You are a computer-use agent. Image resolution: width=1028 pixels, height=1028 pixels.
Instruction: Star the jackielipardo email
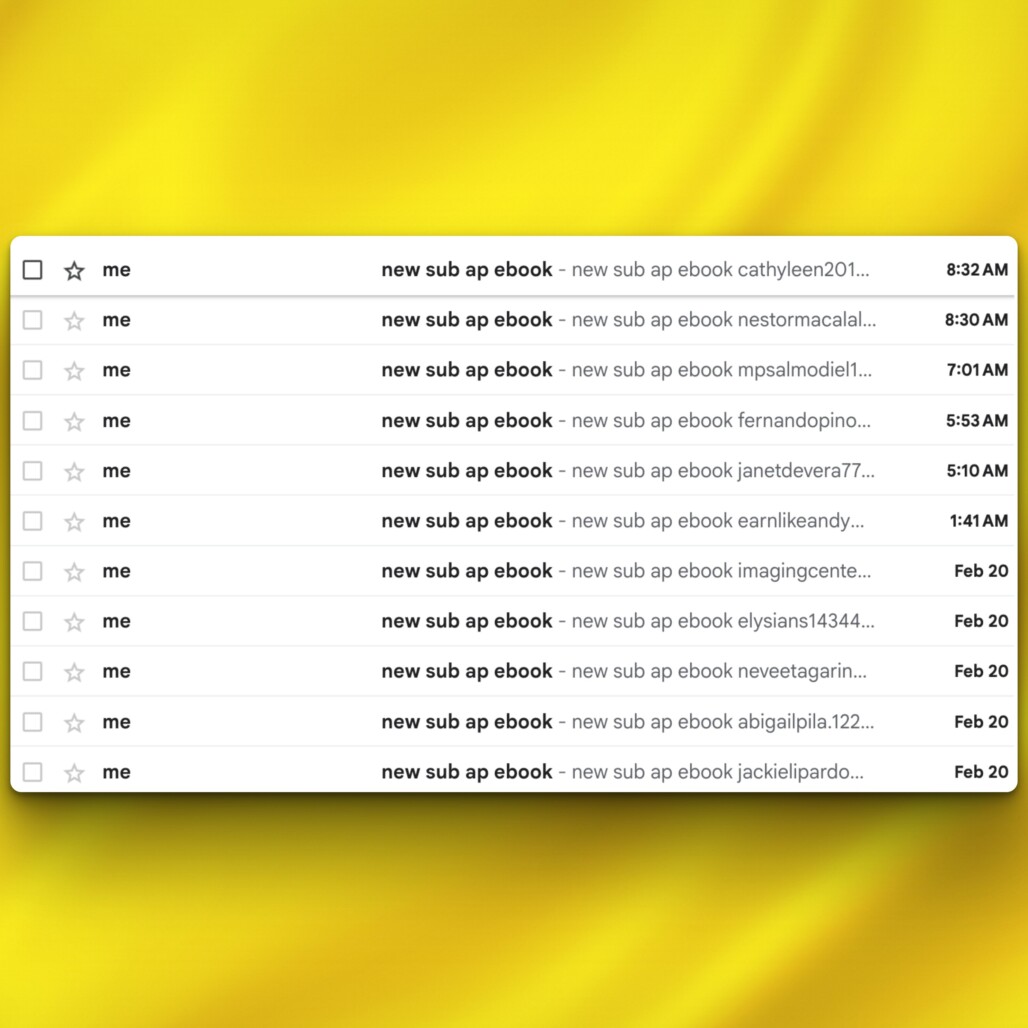coord(74,773)
